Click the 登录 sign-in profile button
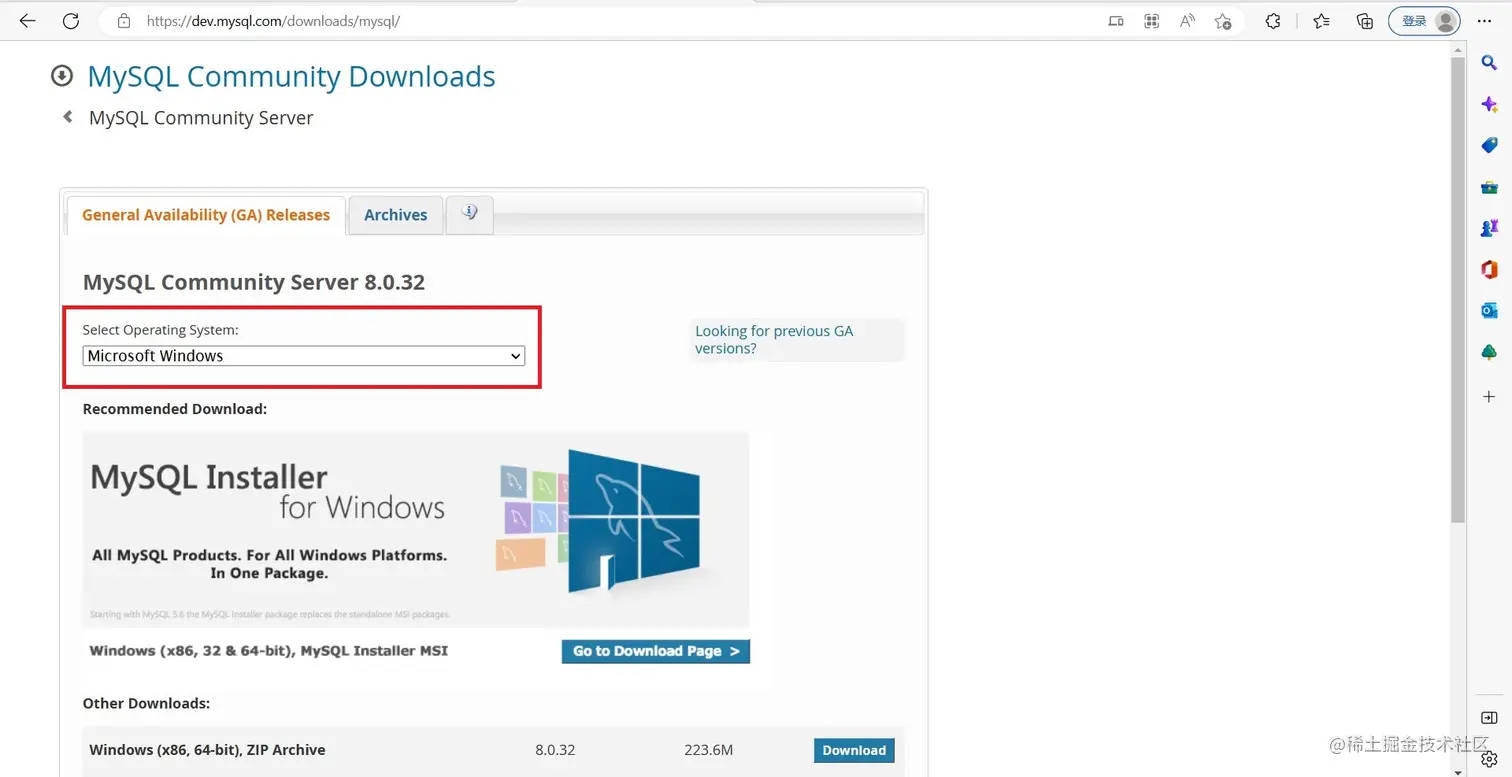This screenshot has width=1512, height=777. [x=1424, y=21]
